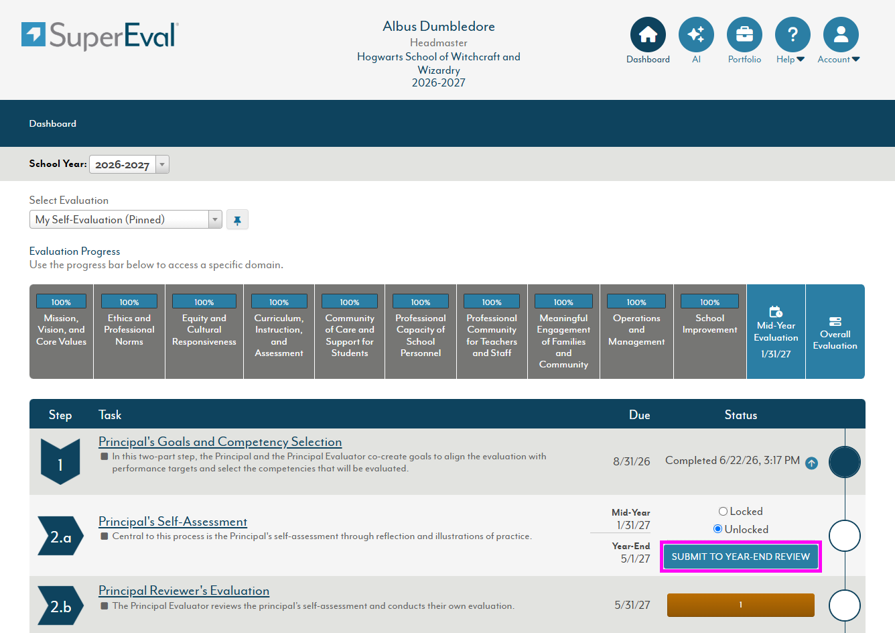This screenshot has width=895, height=633.
Task: Open Community of Care and Support domain
Action: coord(350,332)
